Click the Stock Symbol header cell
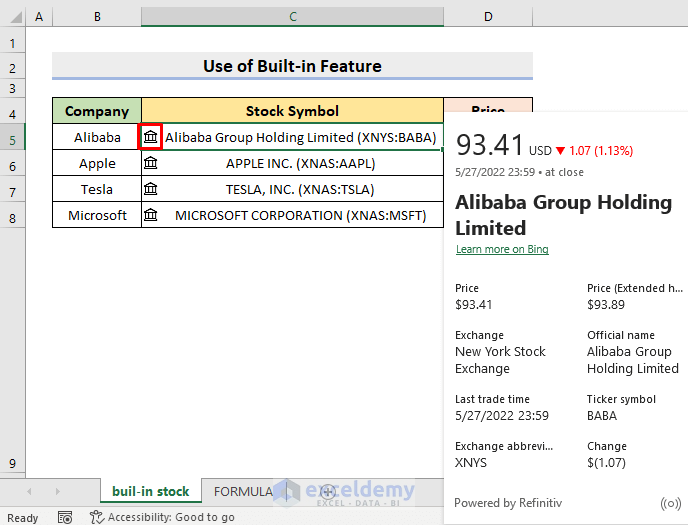688x525 pixels. click(292, 111)
